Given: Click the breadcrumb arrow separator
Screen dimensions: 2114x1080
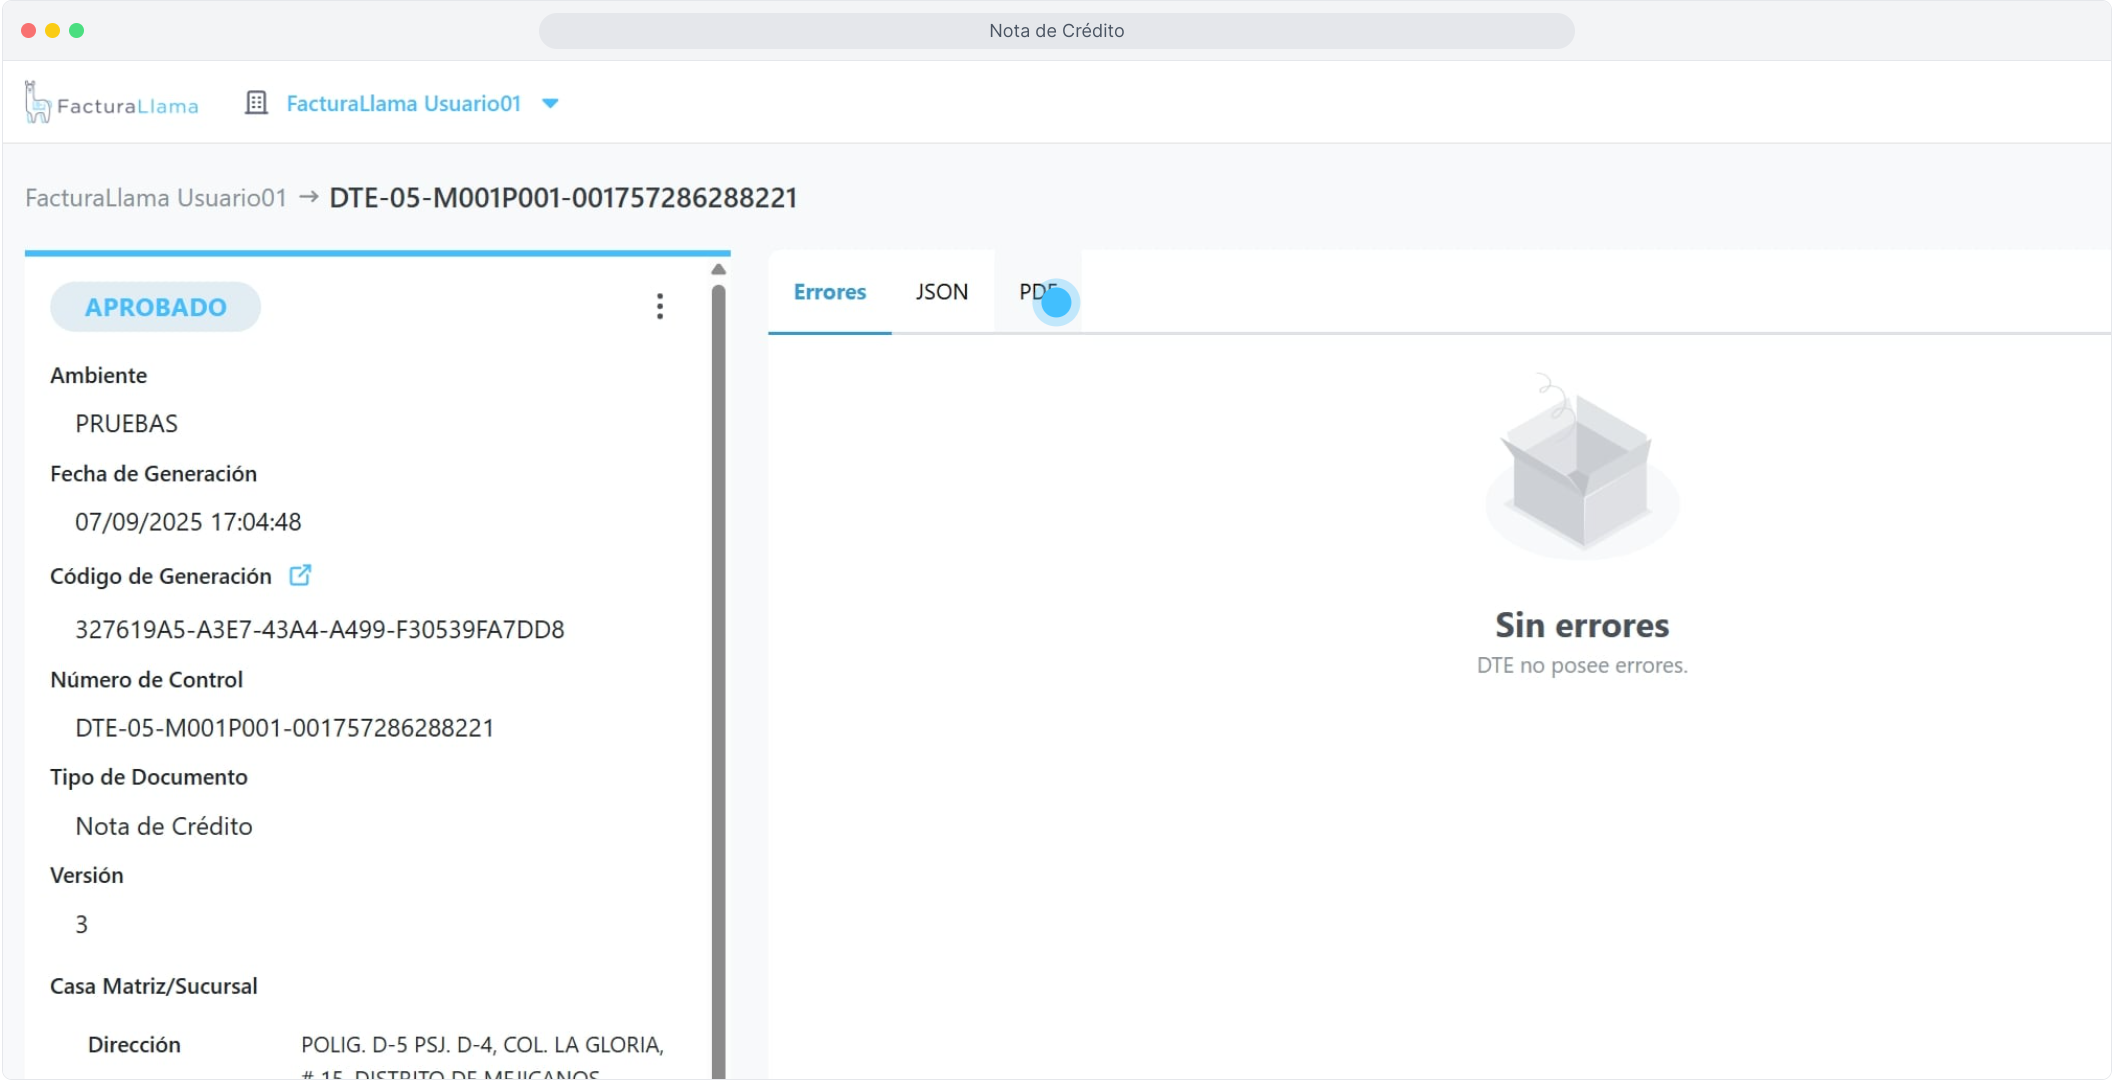Looking at the screenshot, I should click(308, 197).
